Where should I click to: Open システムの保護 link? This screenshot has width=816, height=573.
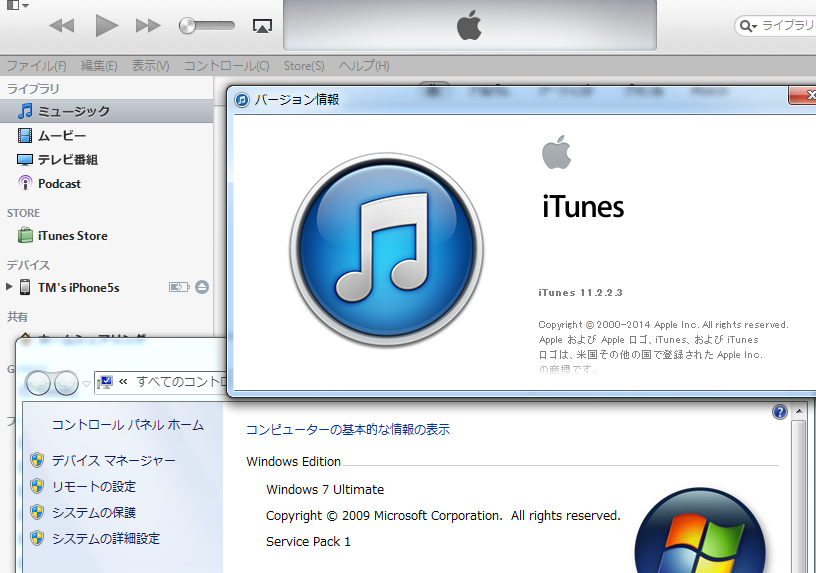pos(94,513)
